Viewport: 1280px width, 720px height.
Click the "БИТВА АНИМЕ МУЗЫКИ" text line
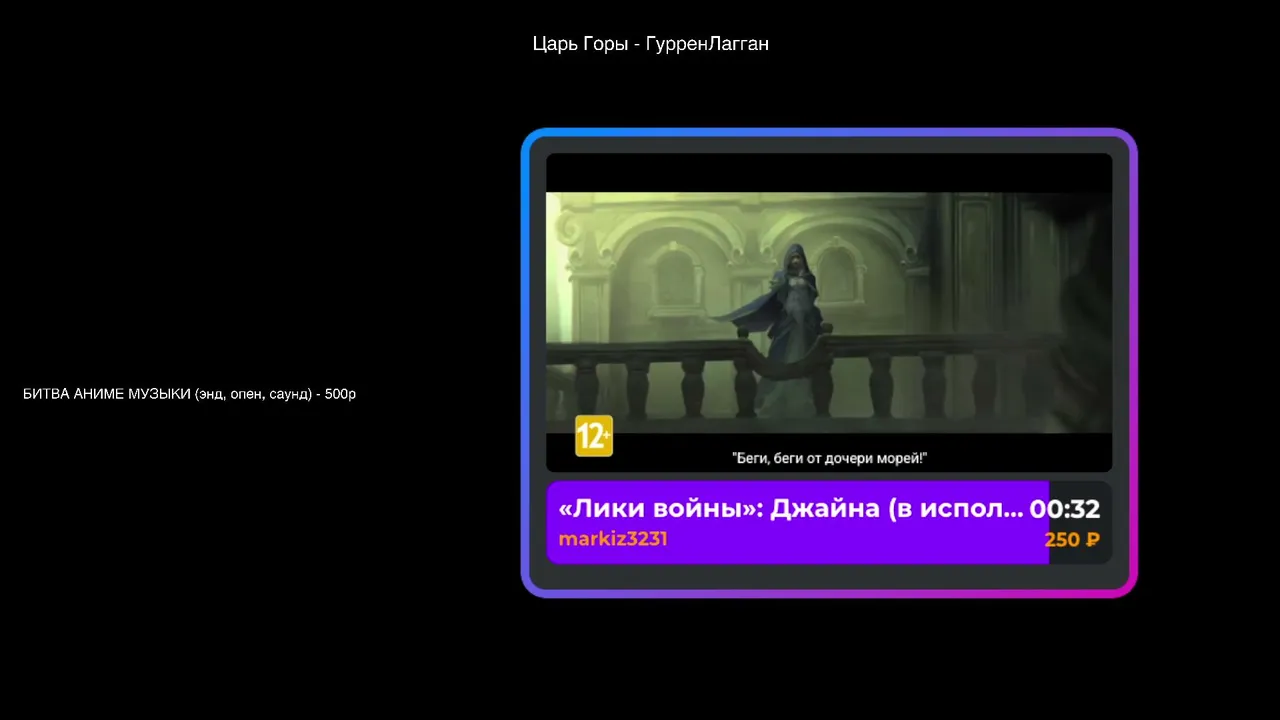[189, 394]
